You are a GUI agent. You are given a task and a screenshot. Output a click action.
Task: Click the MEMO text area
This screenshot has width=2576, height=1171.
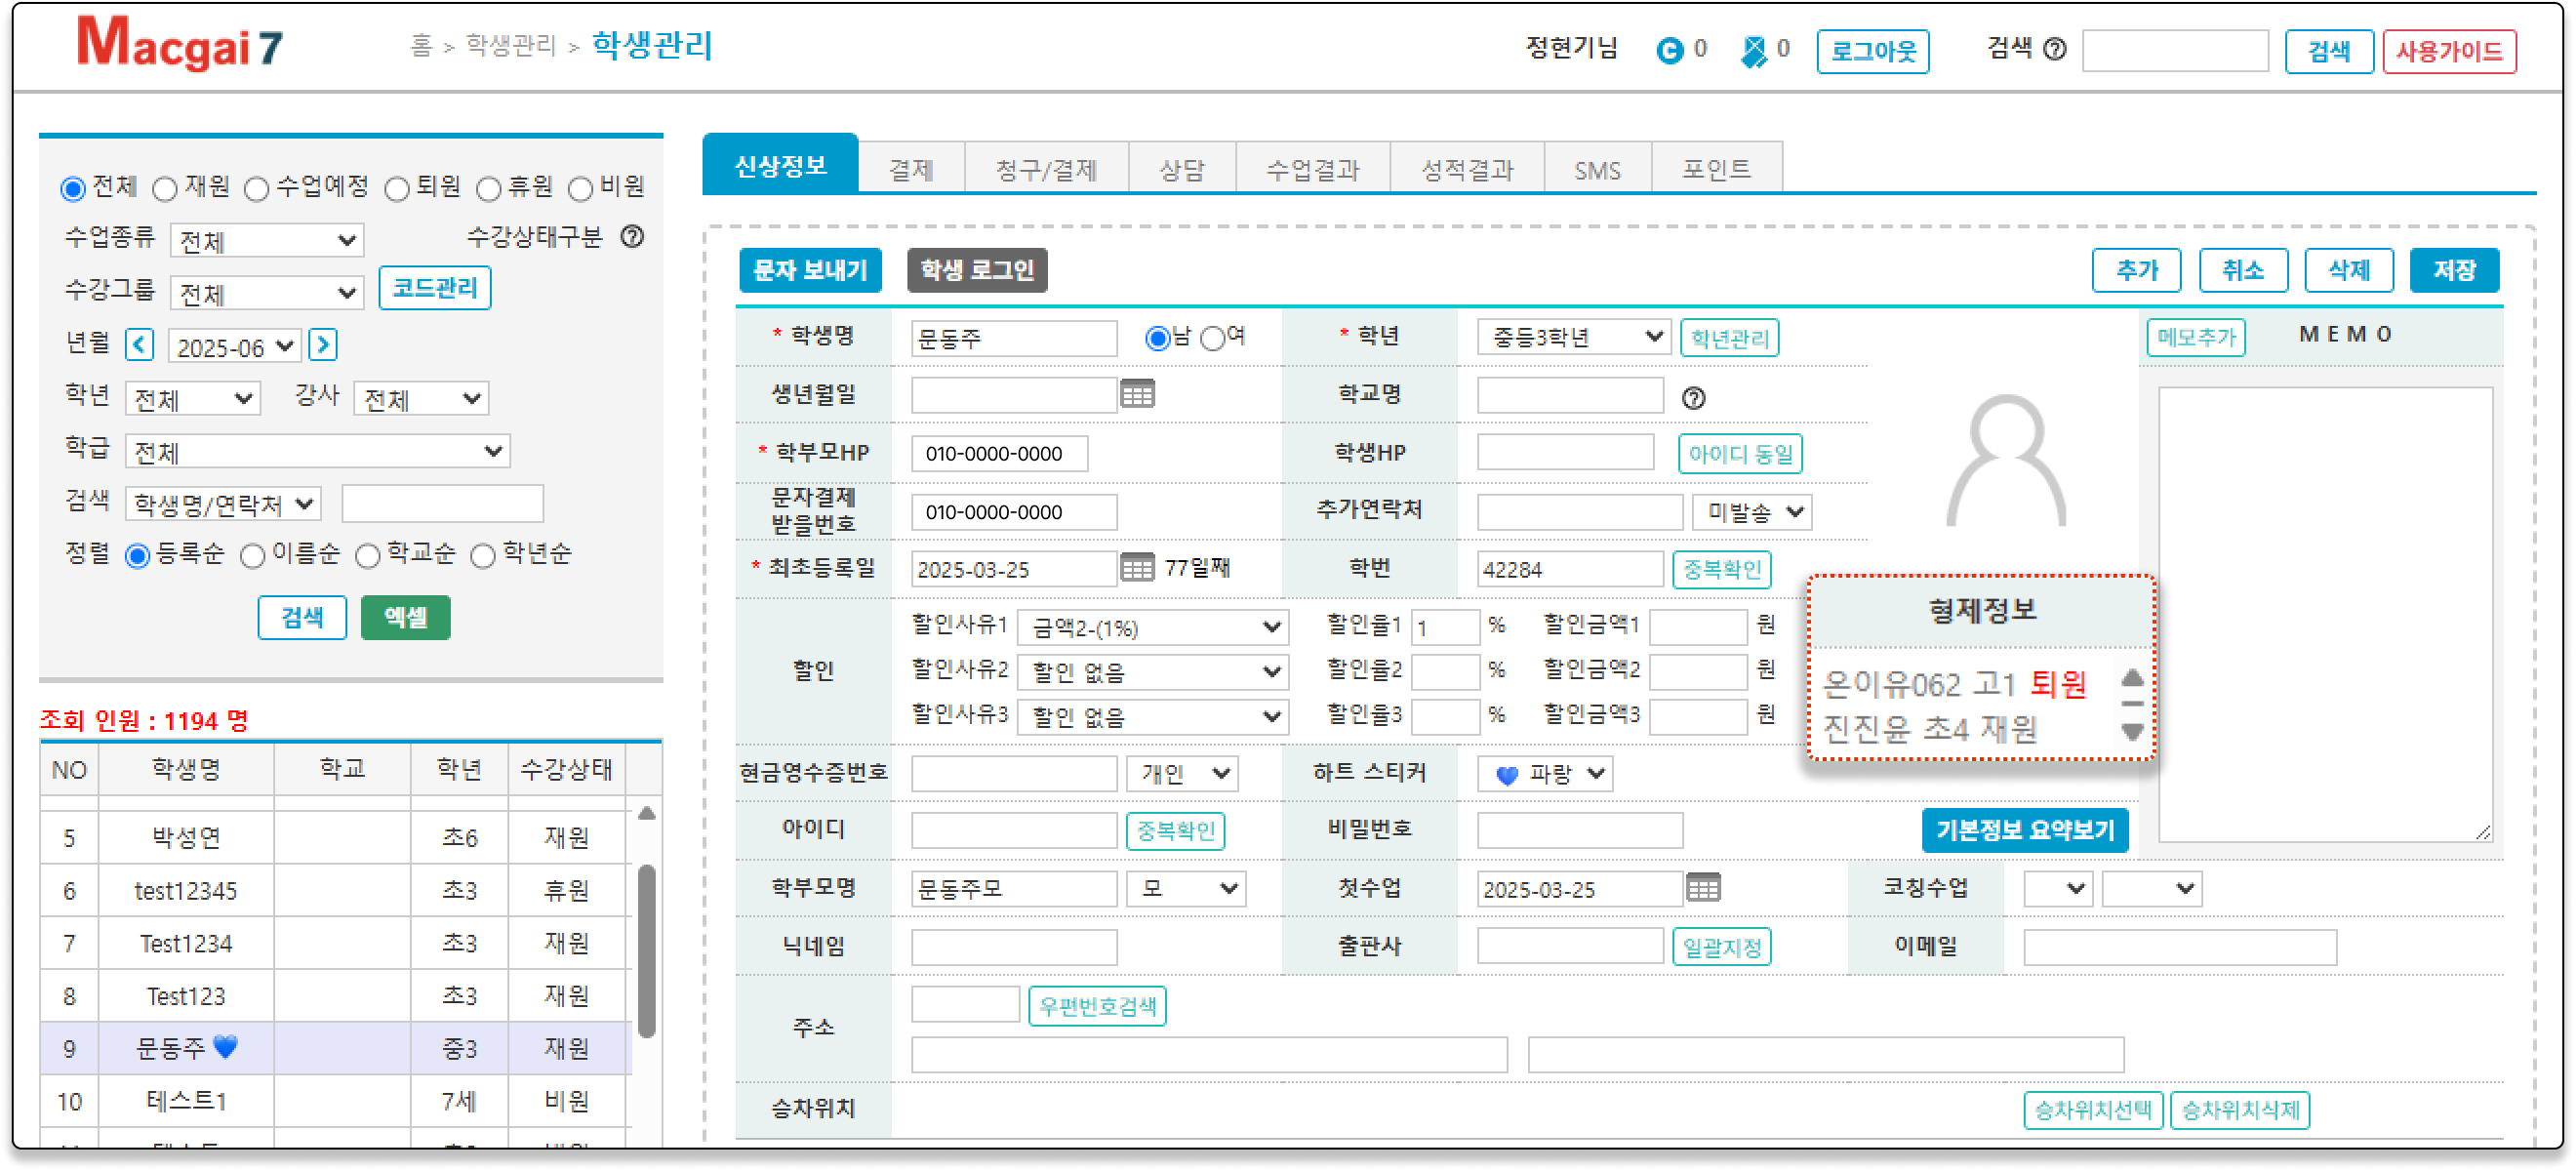2324,614
